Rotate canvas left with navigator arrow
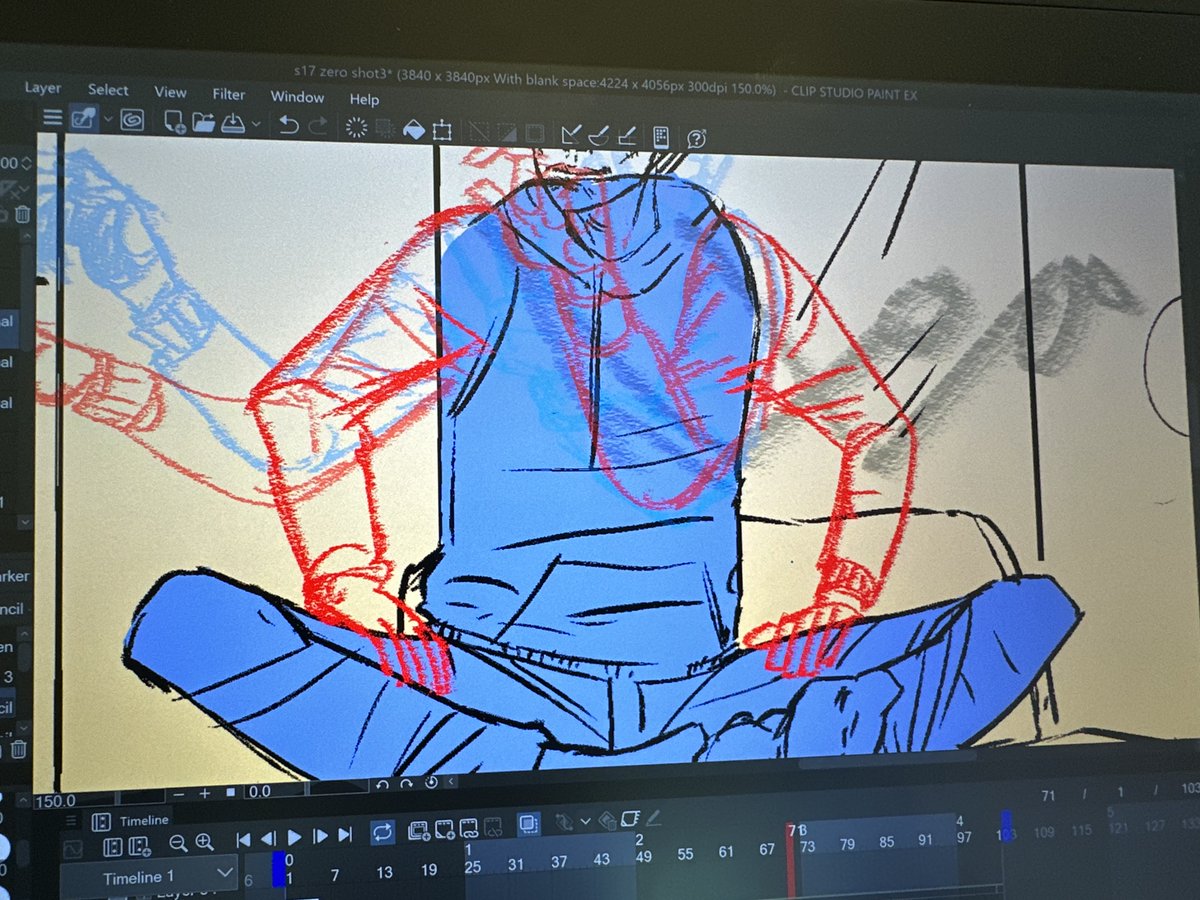Viewport: 1200px width, 900px height. pyautogui.click(x=382, y=784)
